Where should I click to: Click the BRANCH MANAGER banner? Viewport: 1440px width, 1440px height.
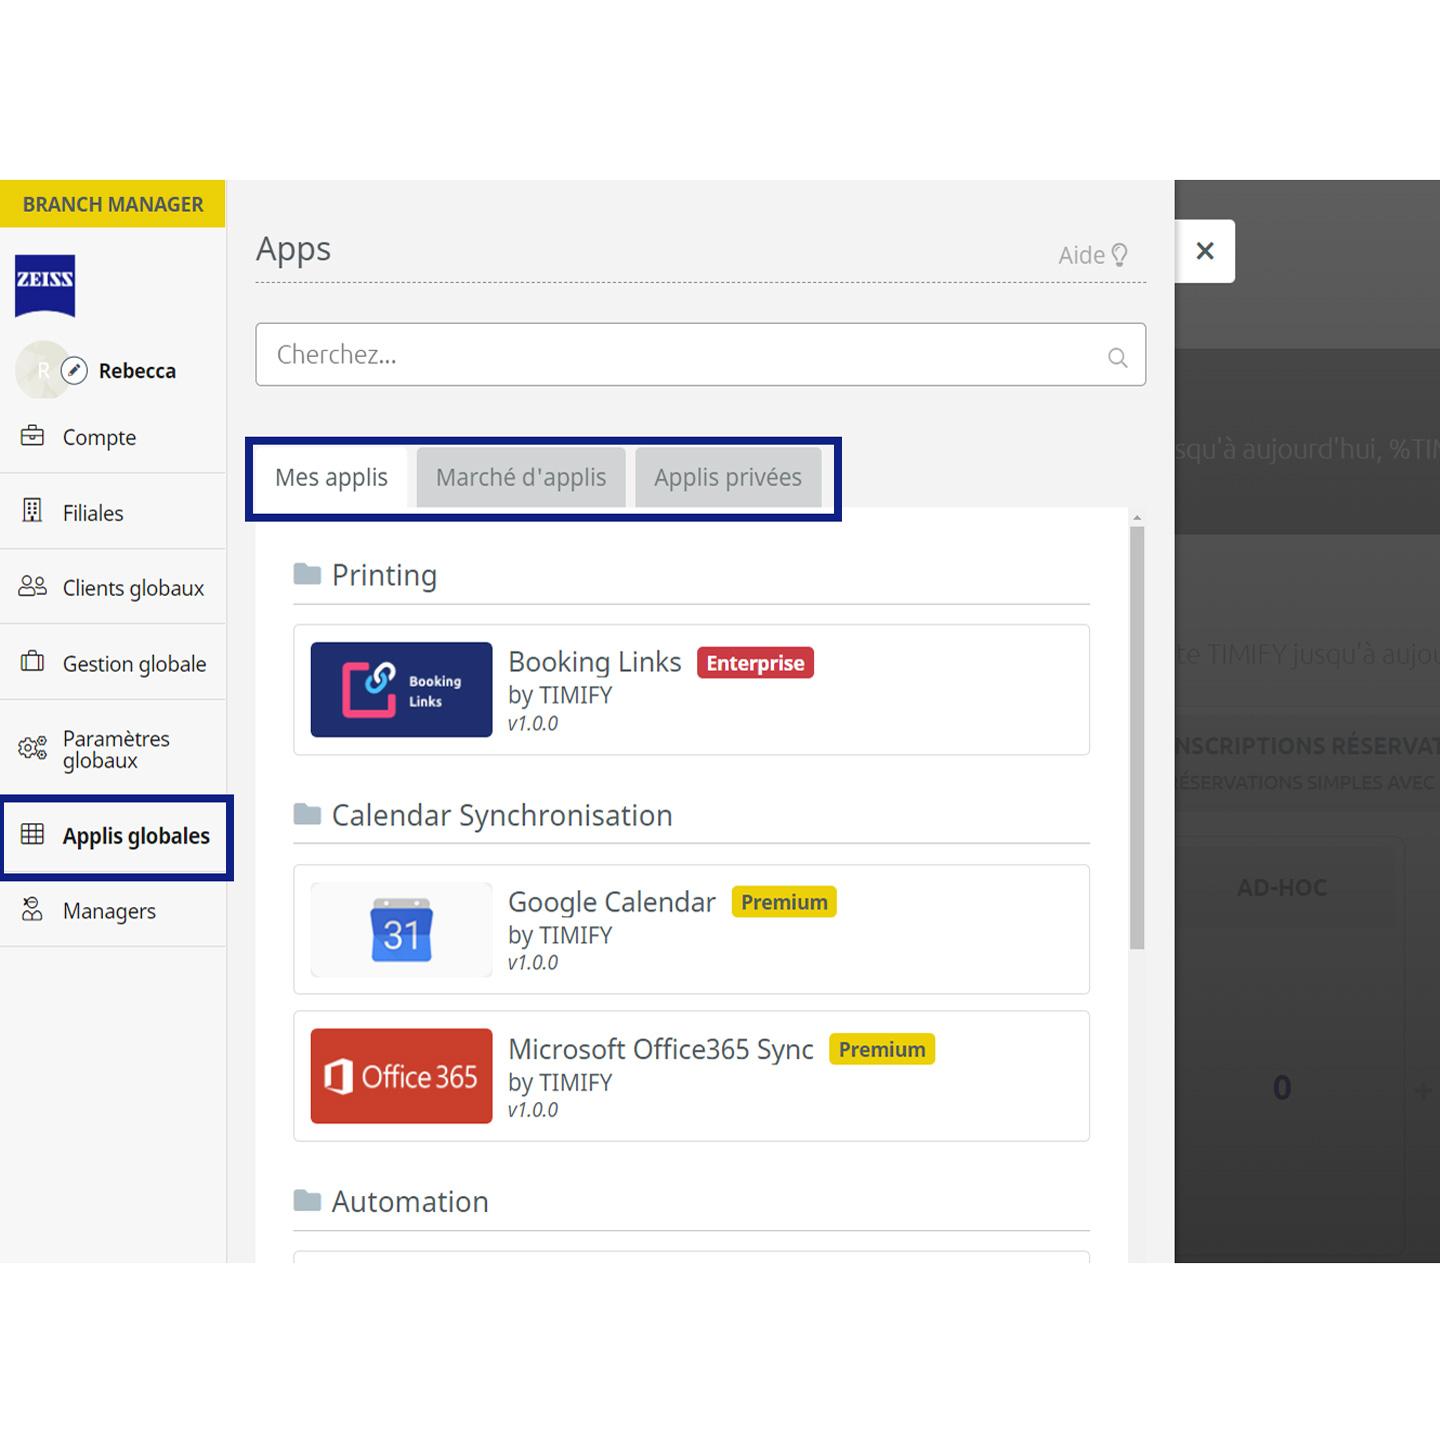(x=113, y=204)
